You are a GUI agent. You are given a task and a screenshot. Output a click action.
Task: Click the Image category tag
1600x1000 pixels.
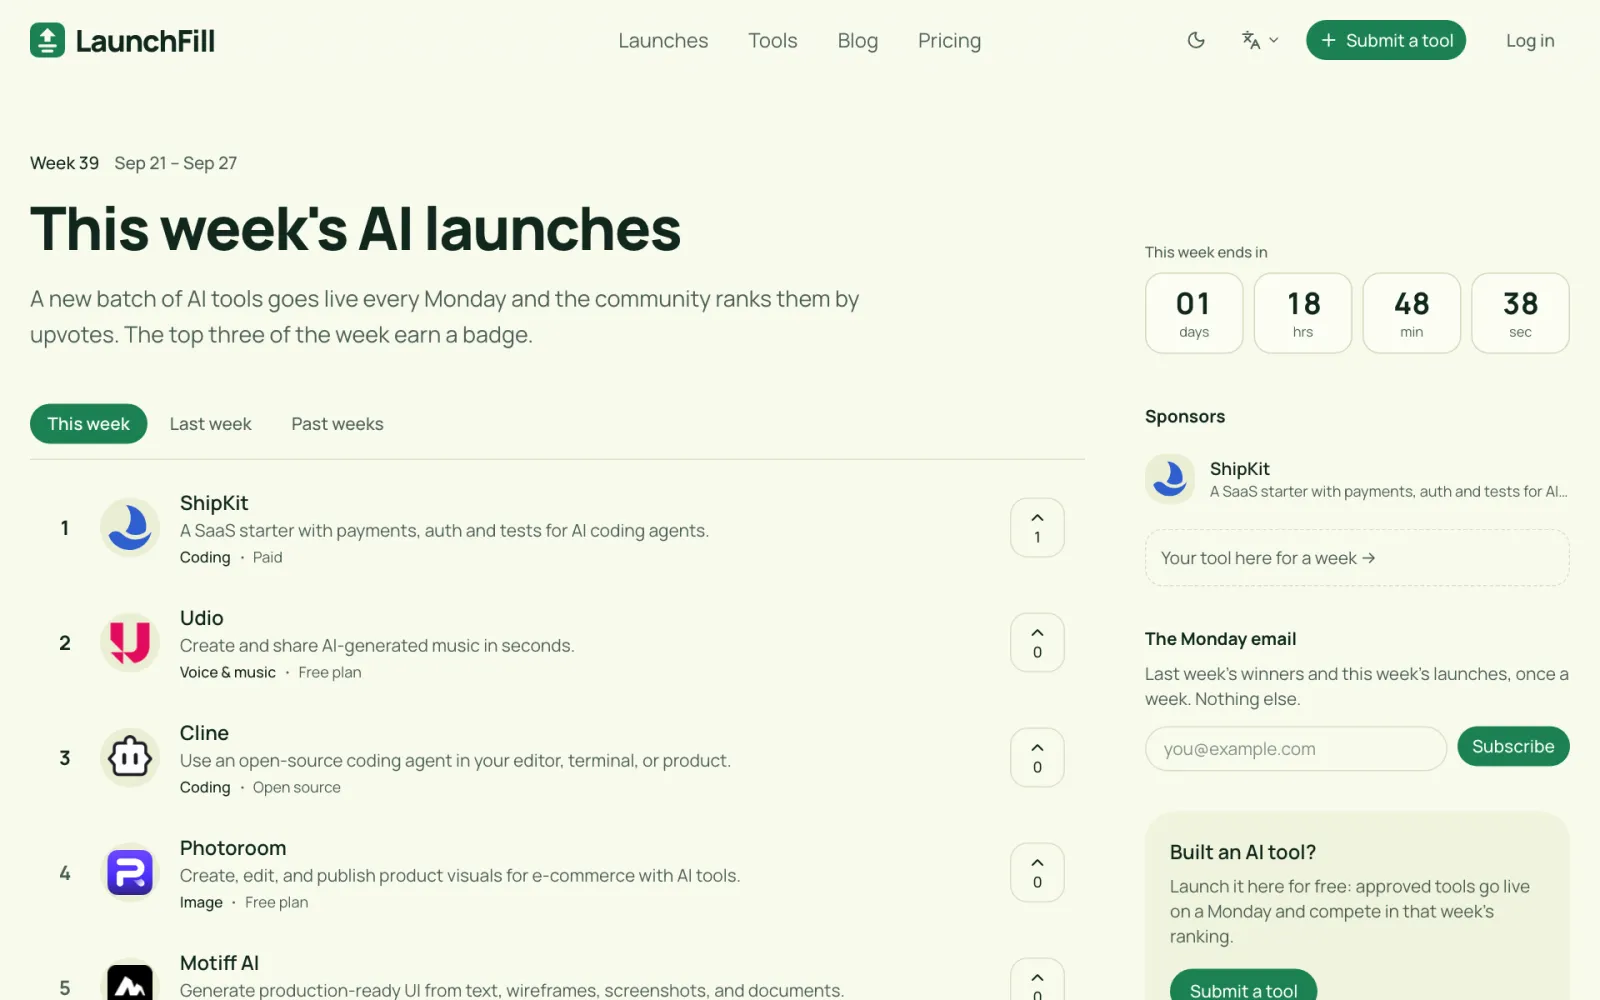[x=201, y=903]
